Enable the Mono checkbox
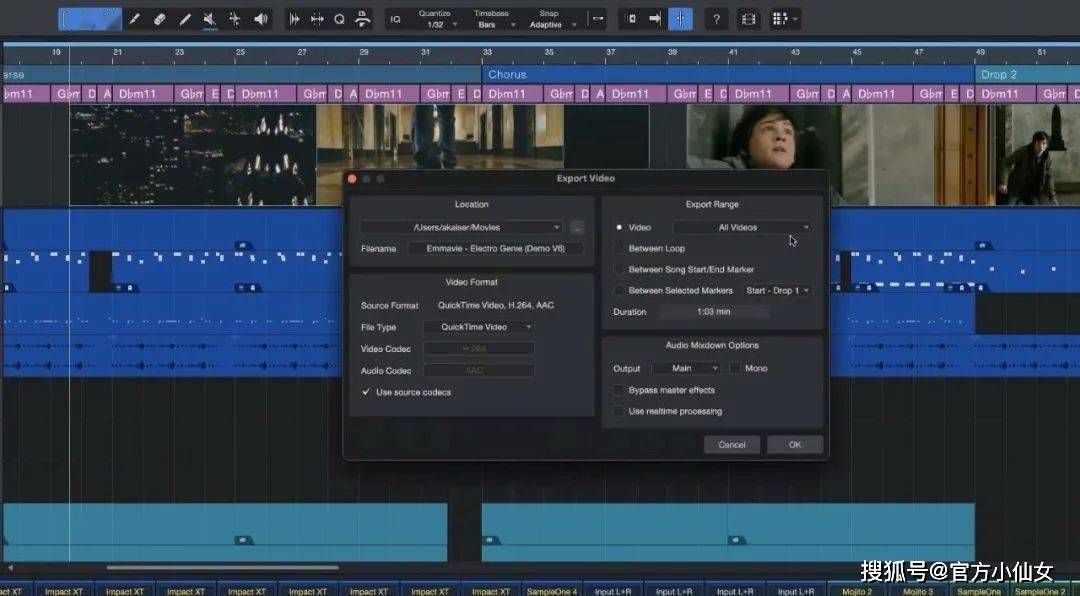 click(735, 369)
